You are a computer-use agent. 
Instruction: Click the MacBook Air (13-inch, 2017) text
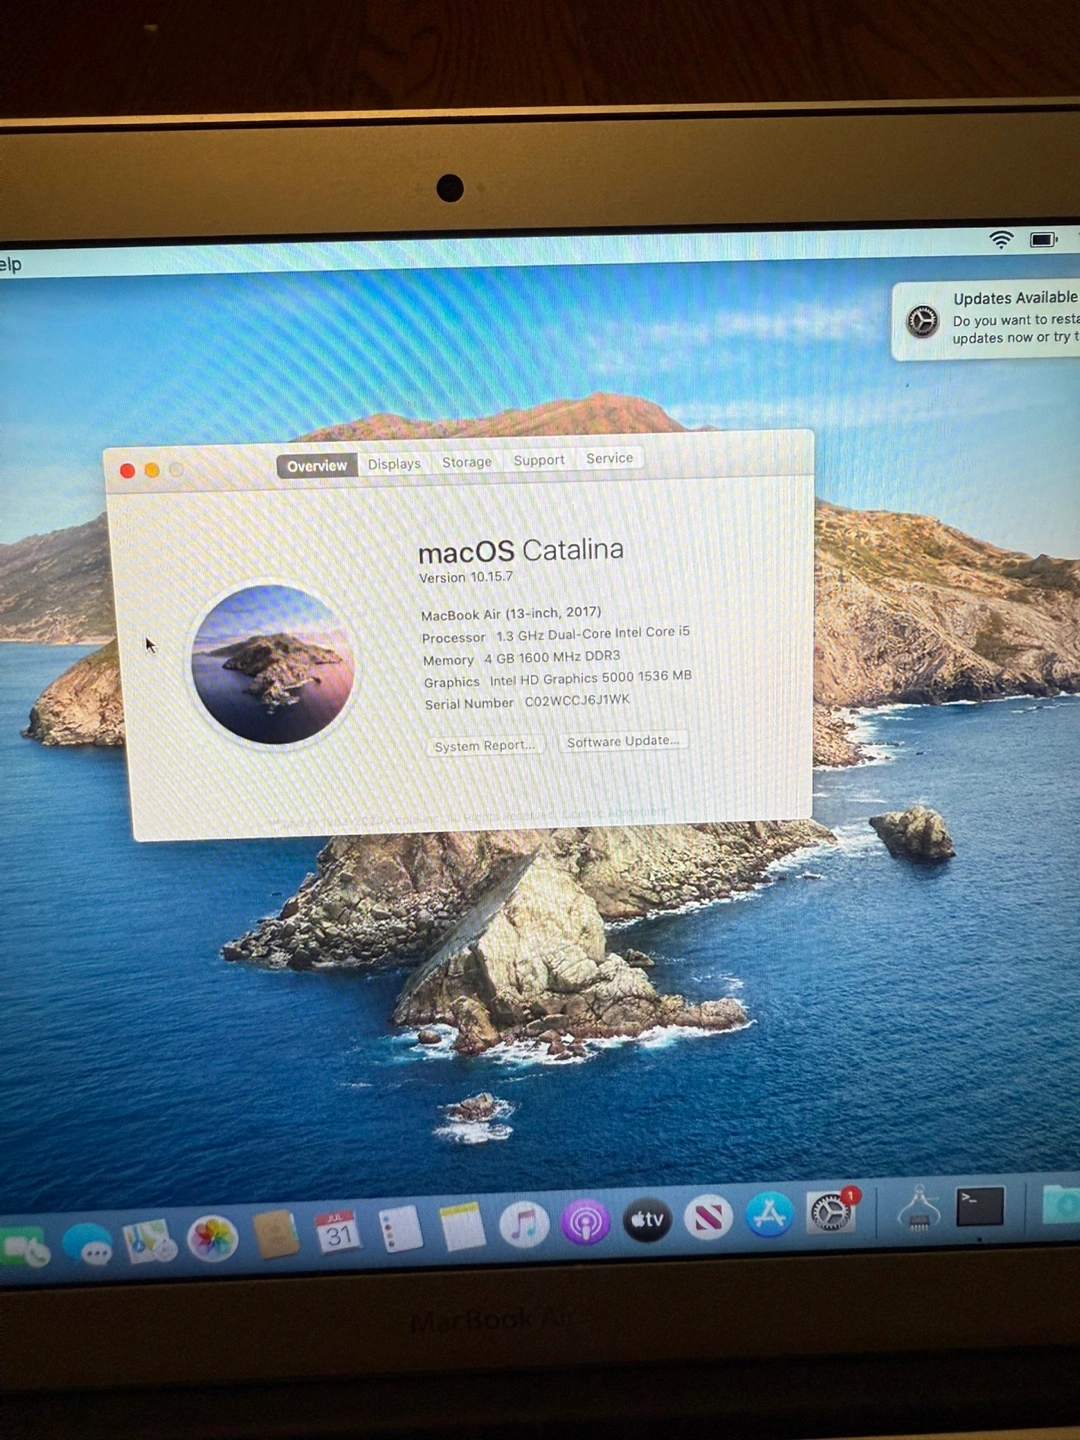[x=511, y=614]
